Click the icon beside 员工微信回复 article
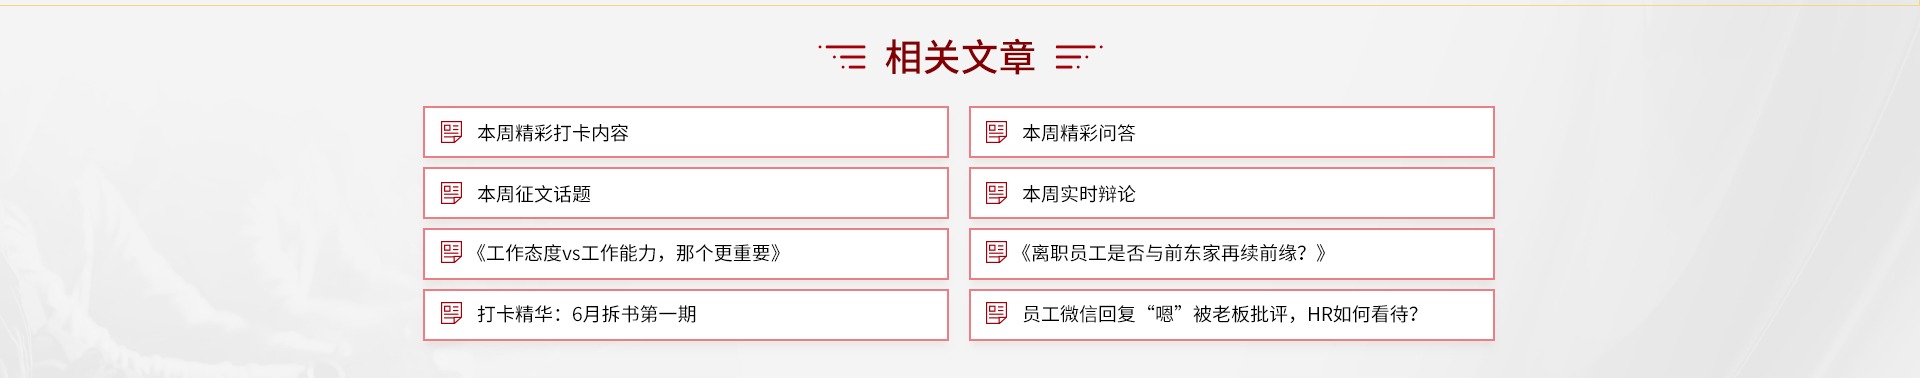Screen dimensions: 1920x378 tap(997, 313)
